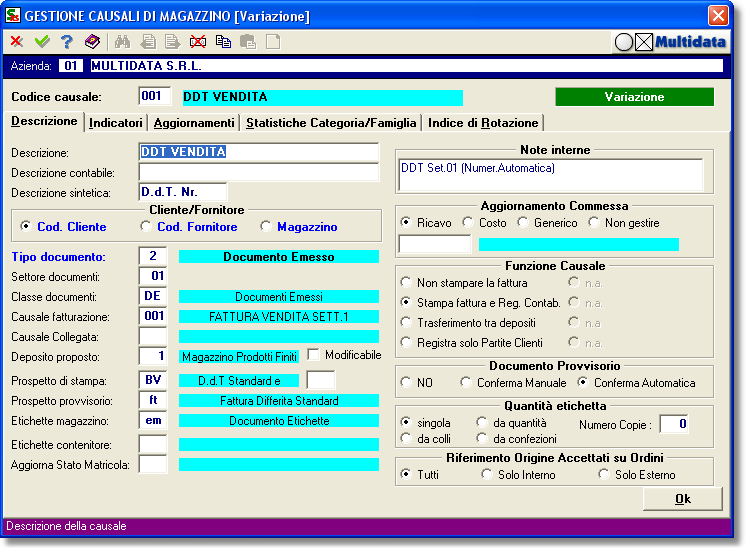Click the binoculars search icon
The image size is (746, 550).
[122, 42]
